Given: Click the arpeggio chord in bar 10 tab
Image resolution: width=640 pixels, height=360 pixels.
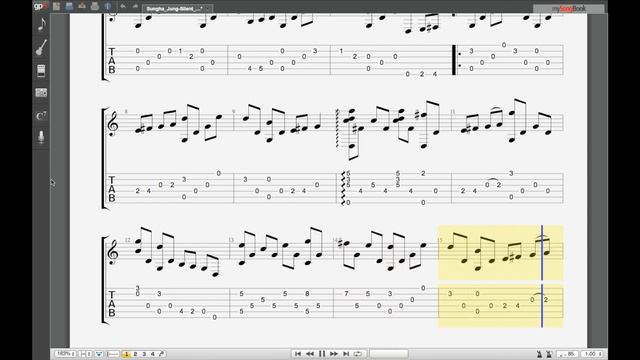Looking at the screenshot, I should [x=347, y=188].
